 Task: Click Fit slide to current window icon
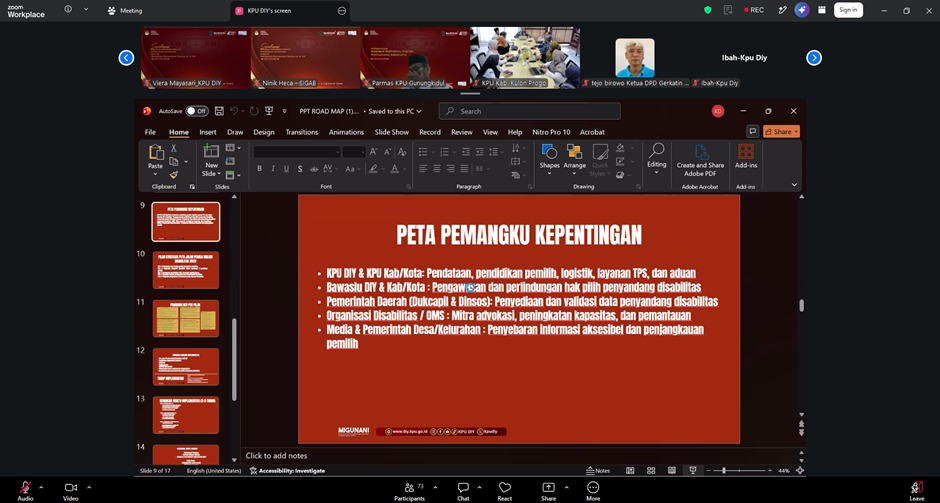coord(800,471)
